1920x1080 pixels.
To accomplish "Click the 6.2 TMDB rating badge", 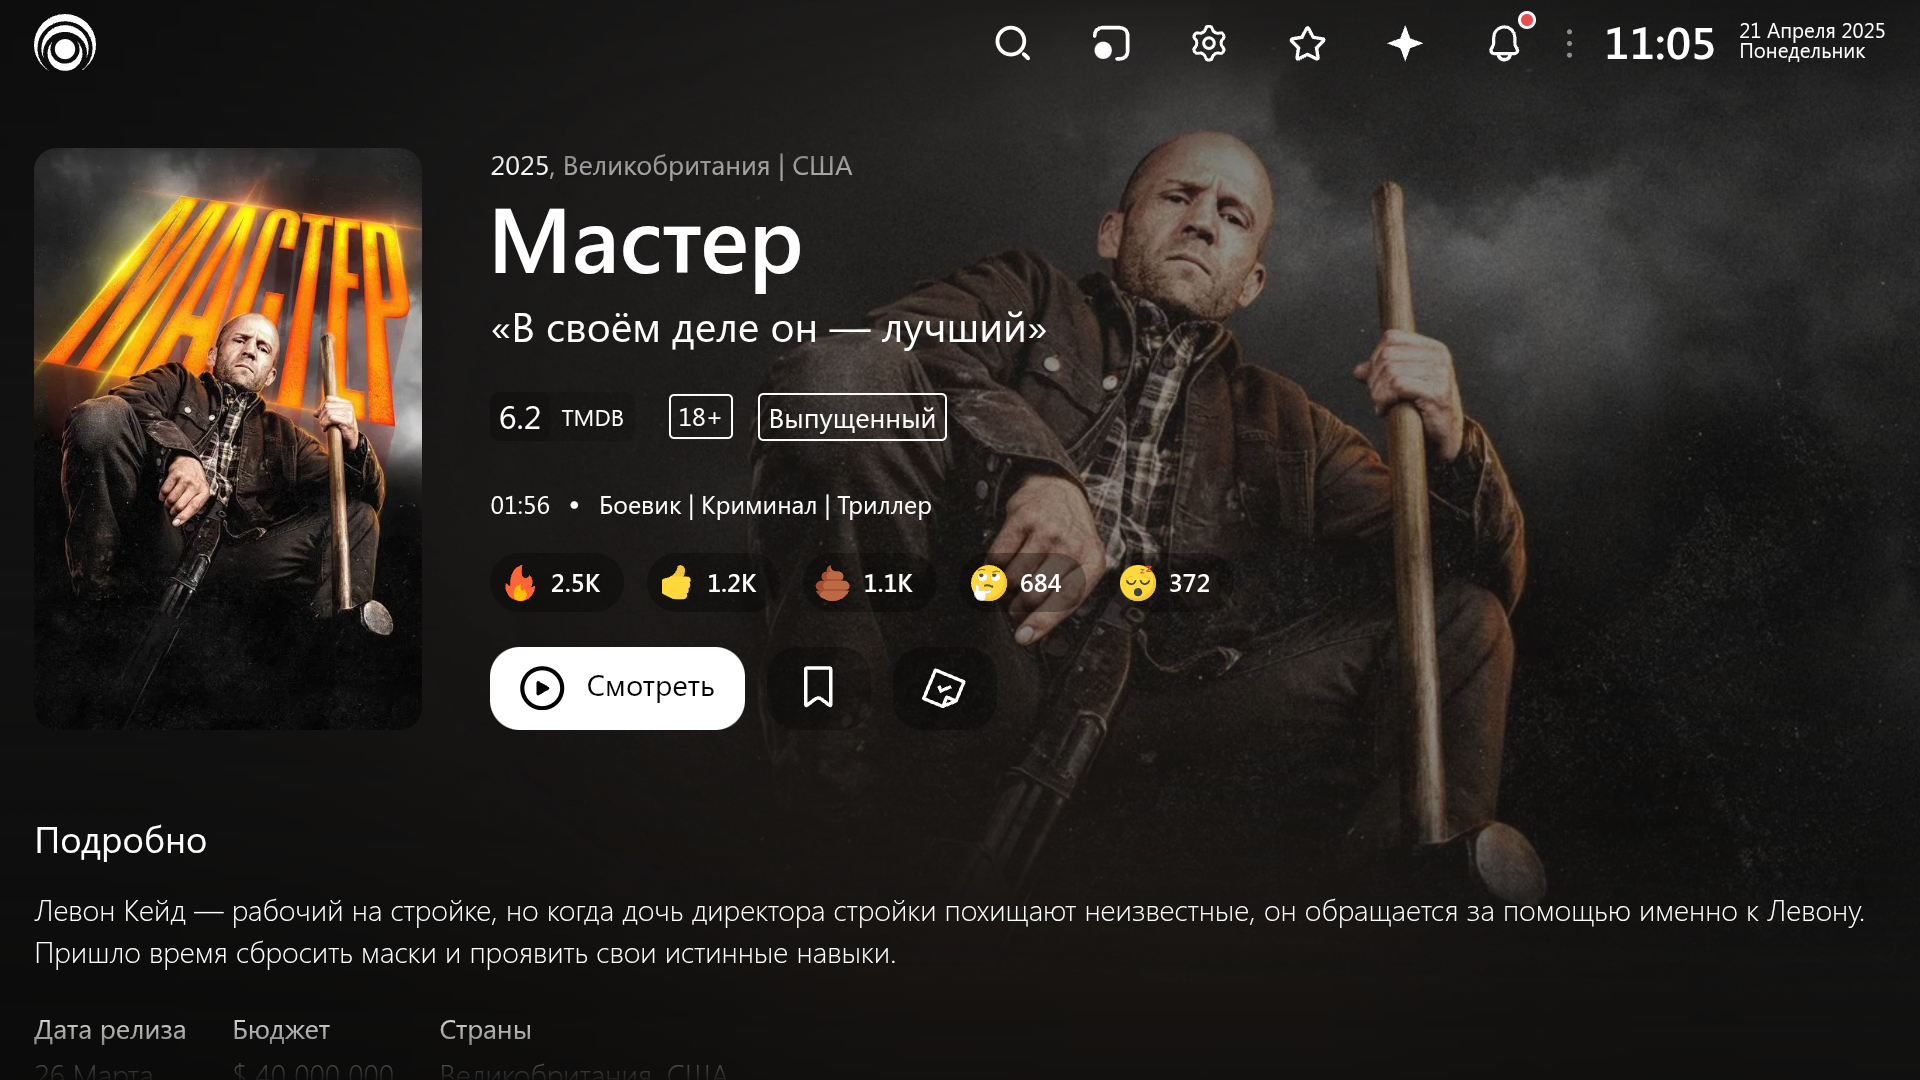I will (561, 417).
